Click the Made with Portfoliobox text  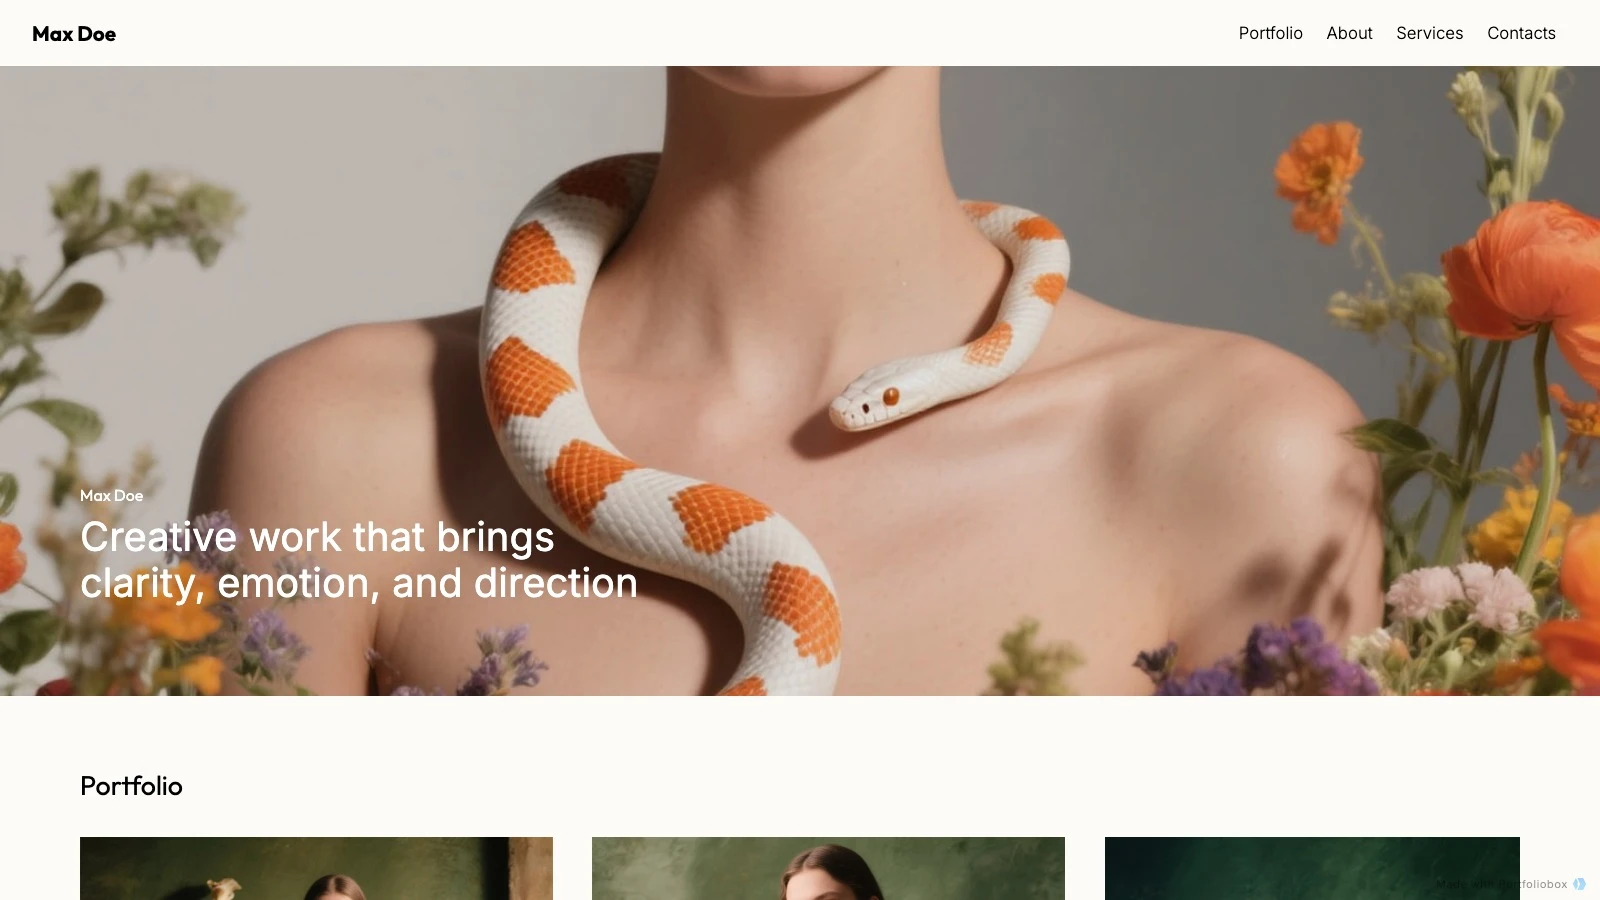pyautogui.click(x=1501, y=884)
